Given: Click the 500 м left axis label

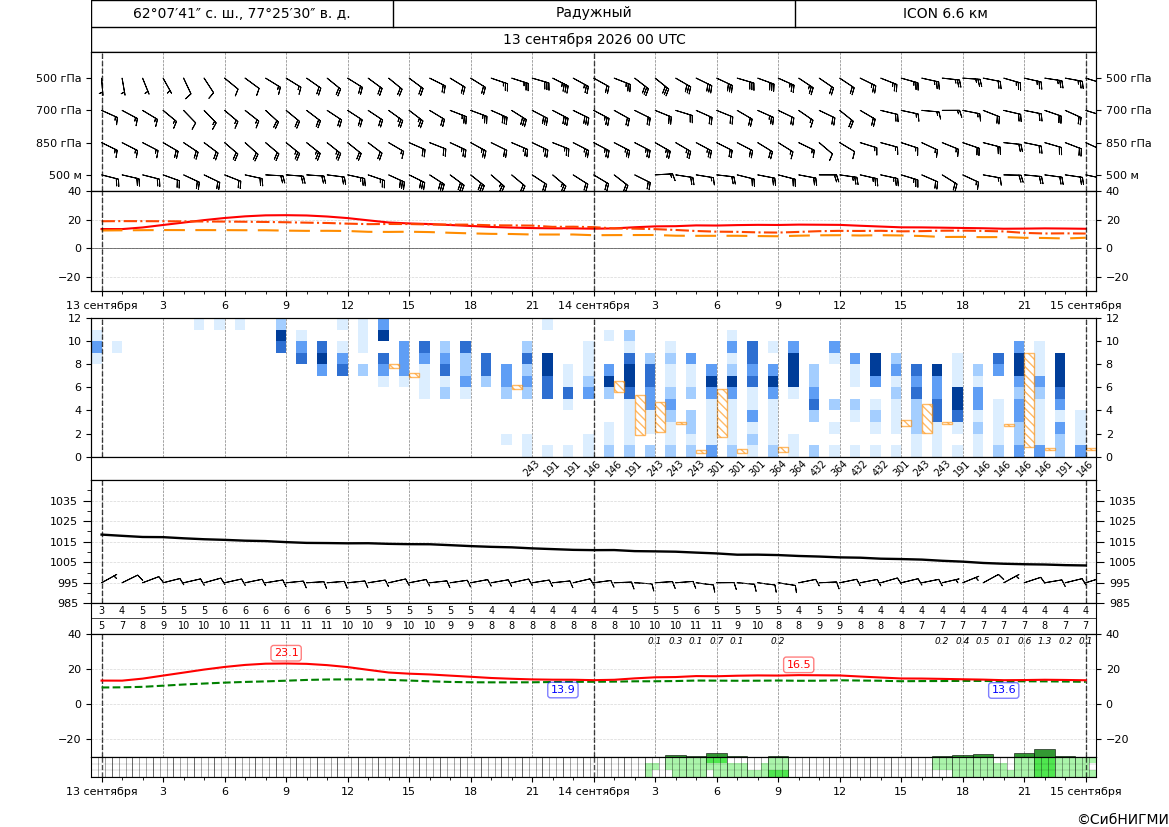Looking at the screenshot, I should coord(66,175).
